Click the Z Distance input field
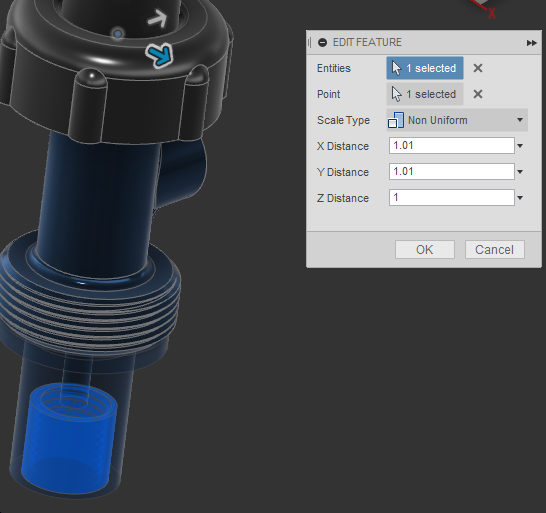The width and height of the screenshot is (546, 513). tap(452, 197)
